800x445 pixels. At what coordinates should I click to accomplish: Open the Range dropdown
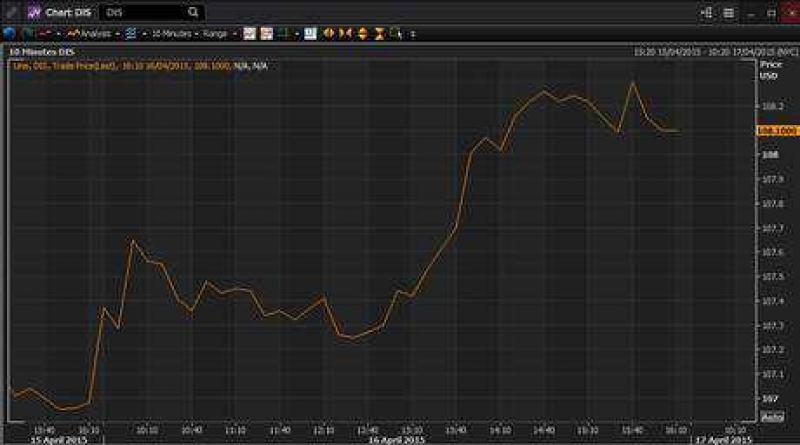(217, 33)
